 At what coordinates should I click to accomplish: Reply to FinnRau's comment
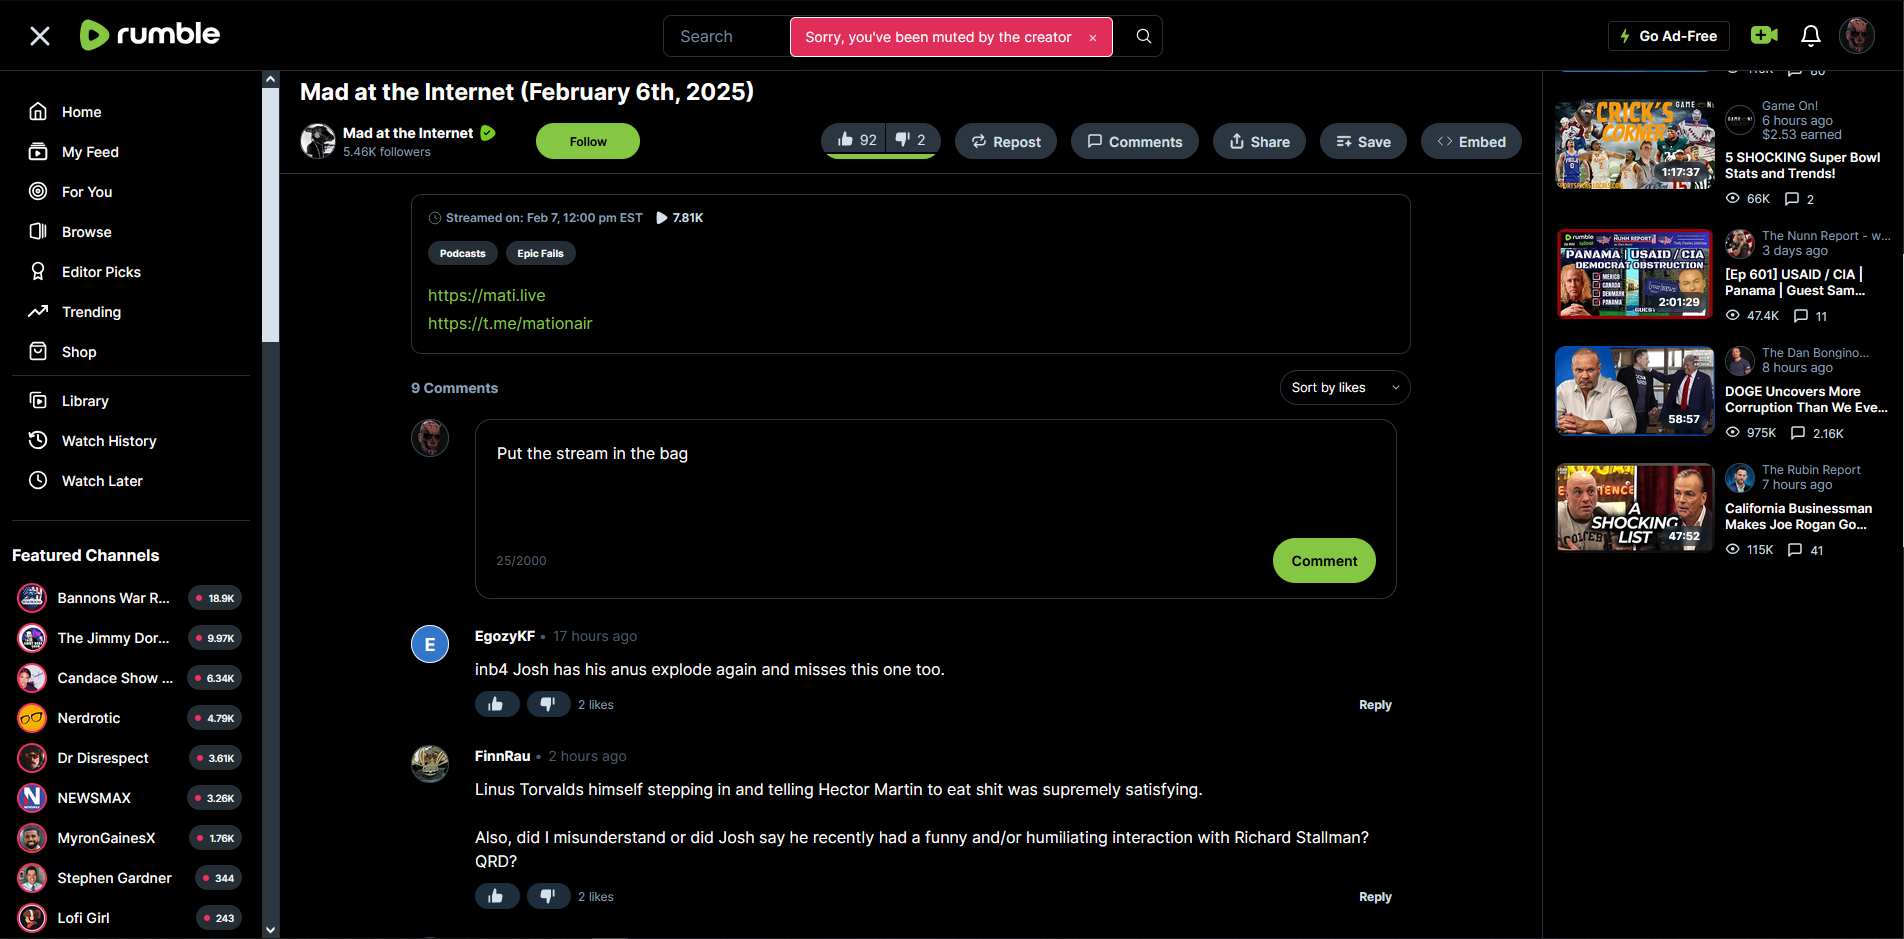(x=1375, y=897)
